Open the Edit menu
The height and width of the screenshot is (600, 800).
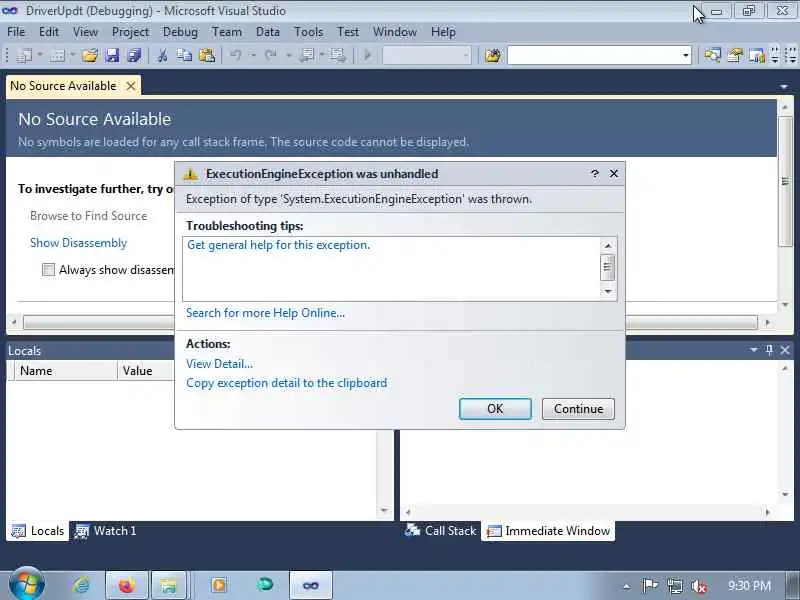tap(48, 32)
